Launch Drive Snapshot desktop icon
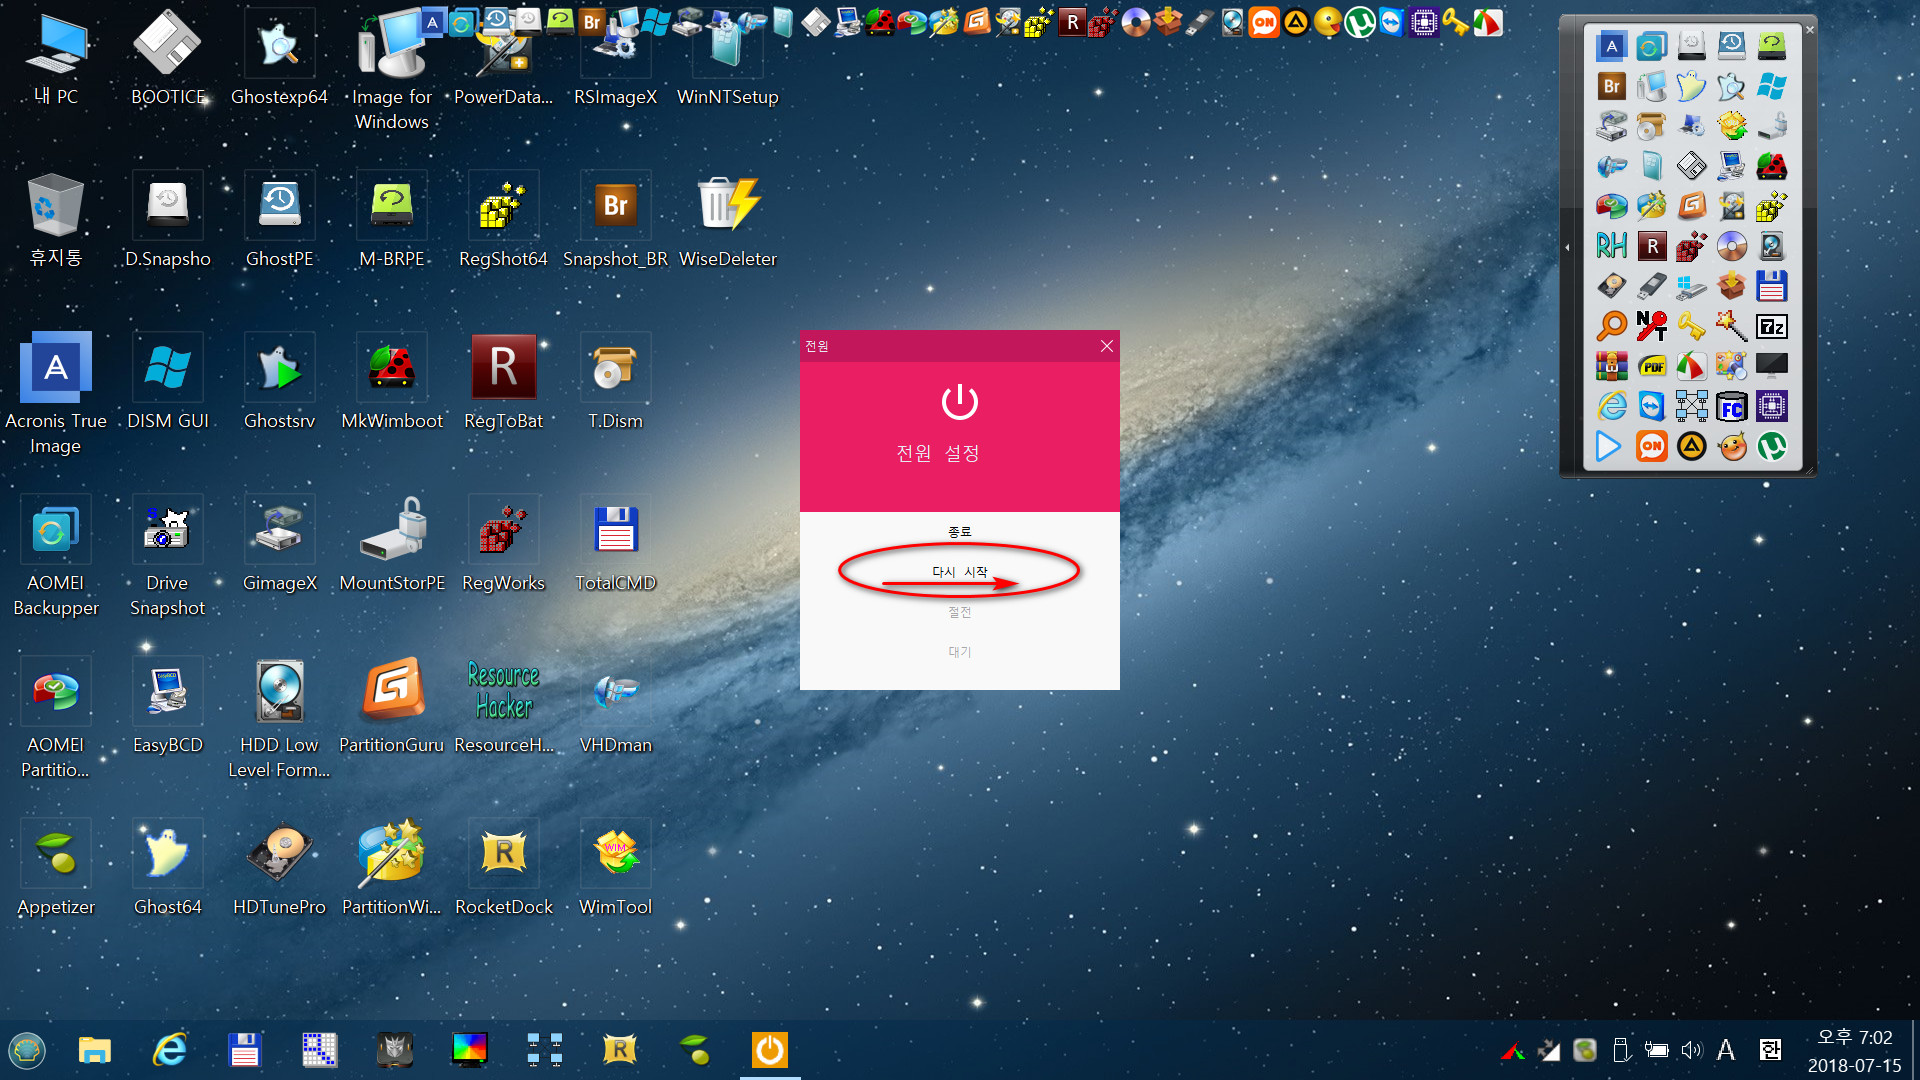 (168, 556)
